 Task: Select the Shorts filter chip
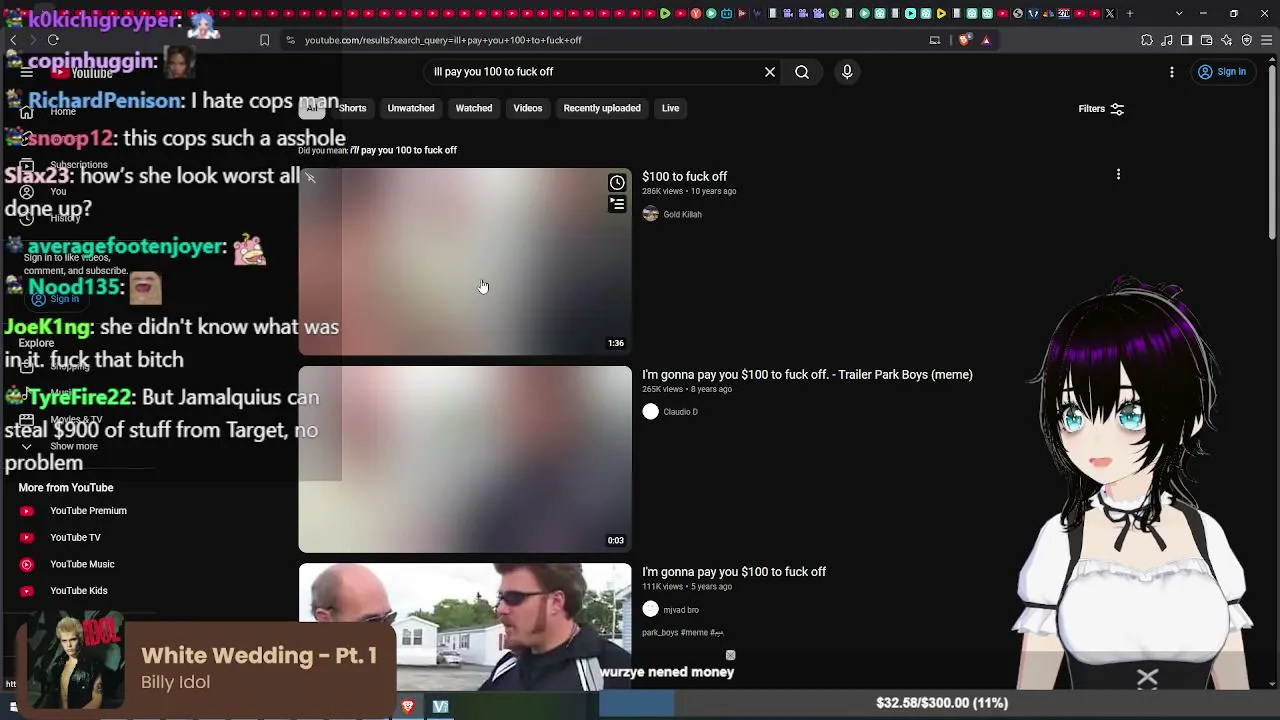[x=352, y=108]
